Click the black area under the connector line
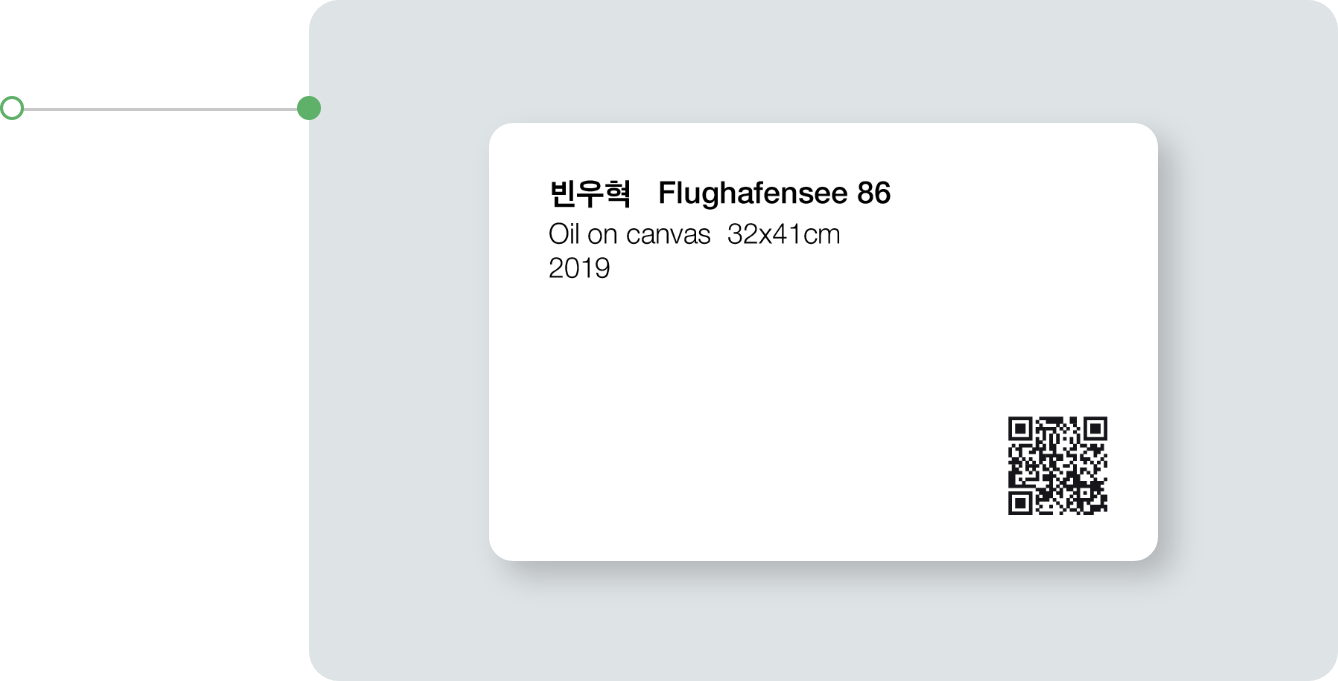The image size is (1338, 681). 150,400
